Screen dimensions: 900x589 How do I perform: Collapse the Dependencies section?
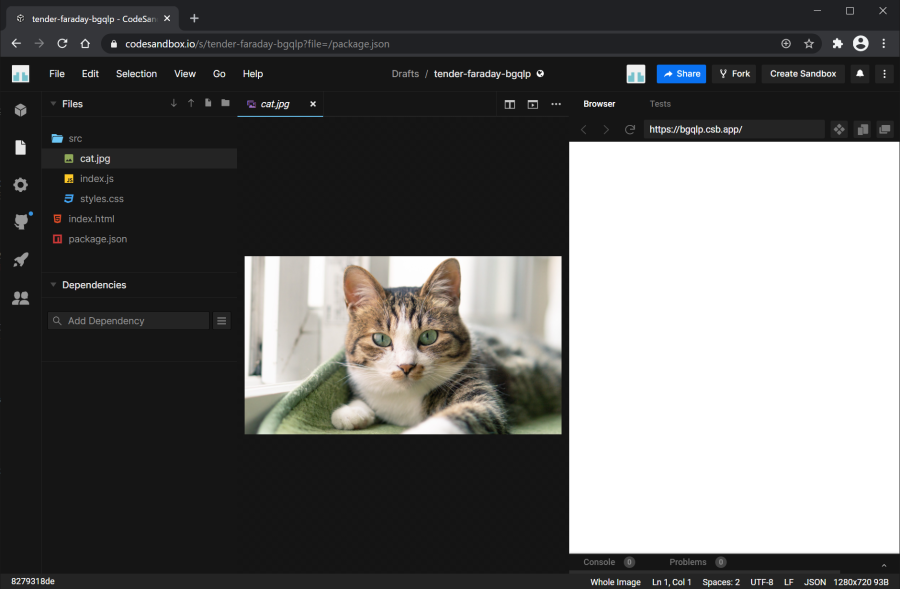[53, 285]
